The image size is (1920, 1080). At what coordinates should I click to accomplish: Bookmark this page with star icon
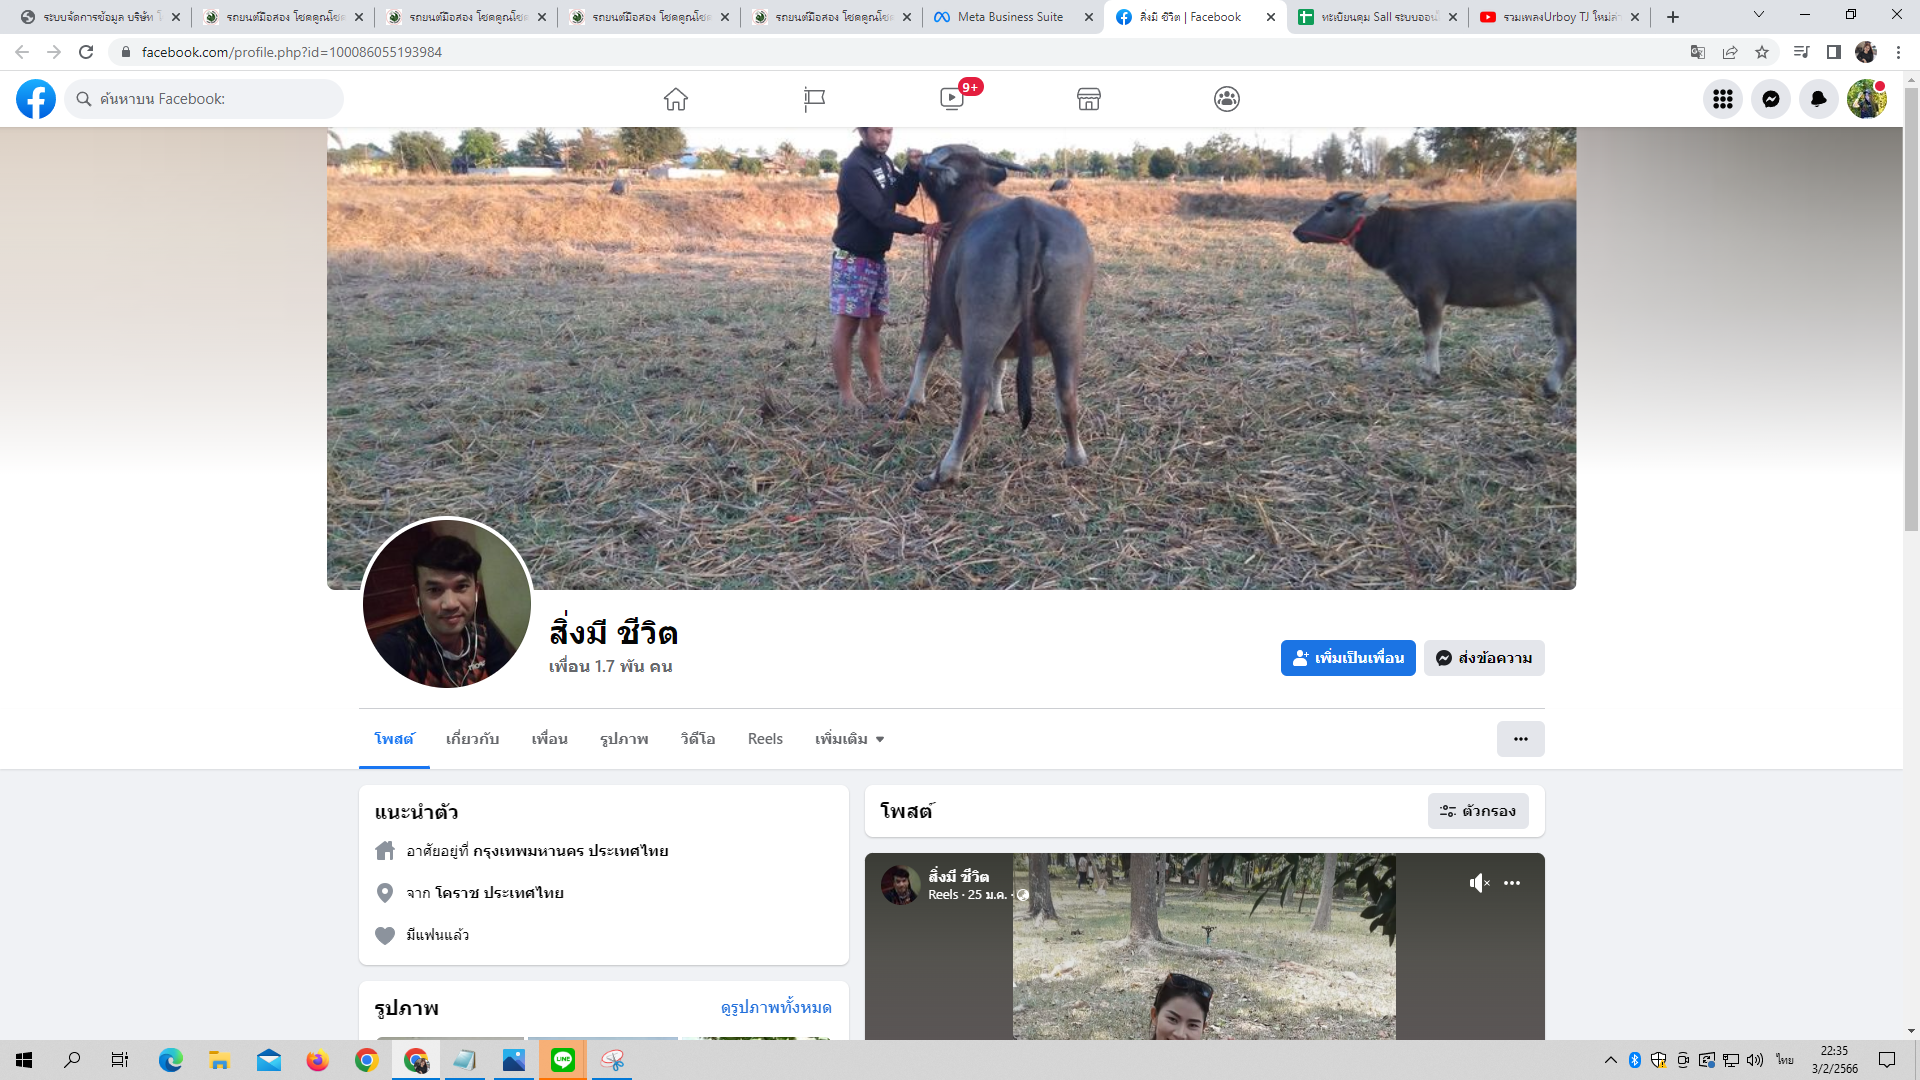1762,52
